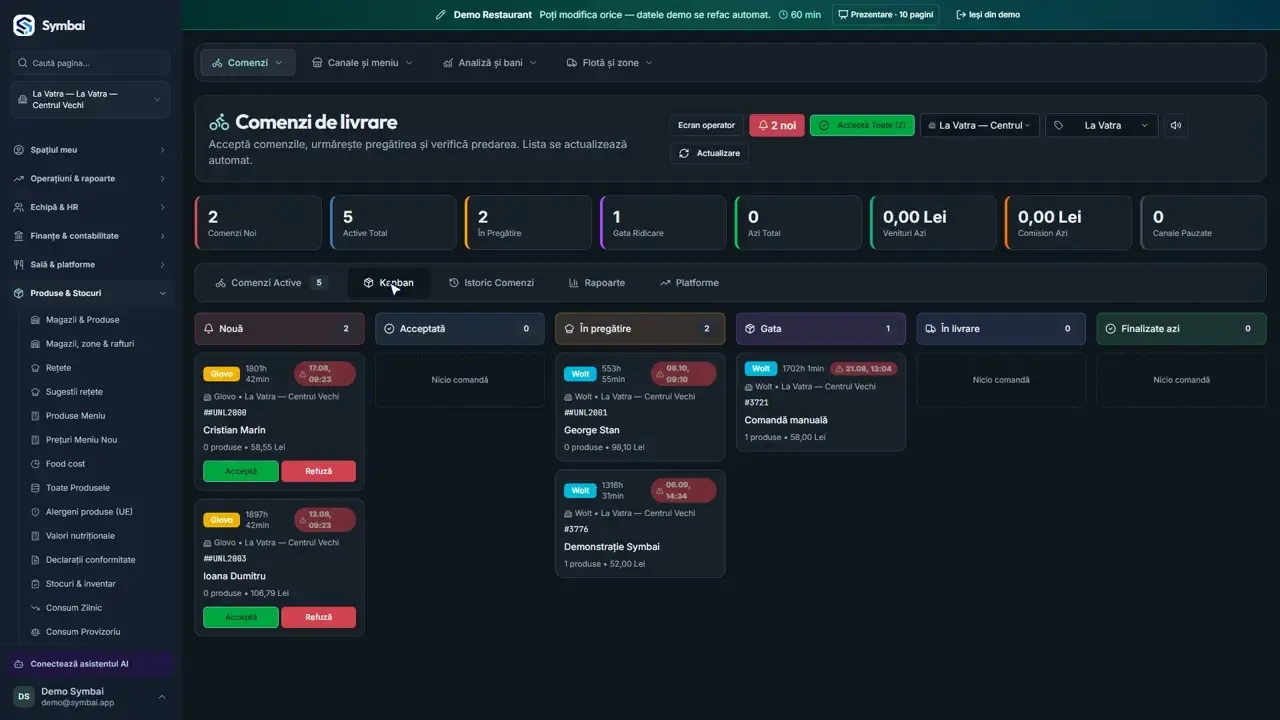This screenshot has width=1280, height=720.
Task: Click the Magazii & Produse icon
Action: pyautogui.click(x=36, y=320)
